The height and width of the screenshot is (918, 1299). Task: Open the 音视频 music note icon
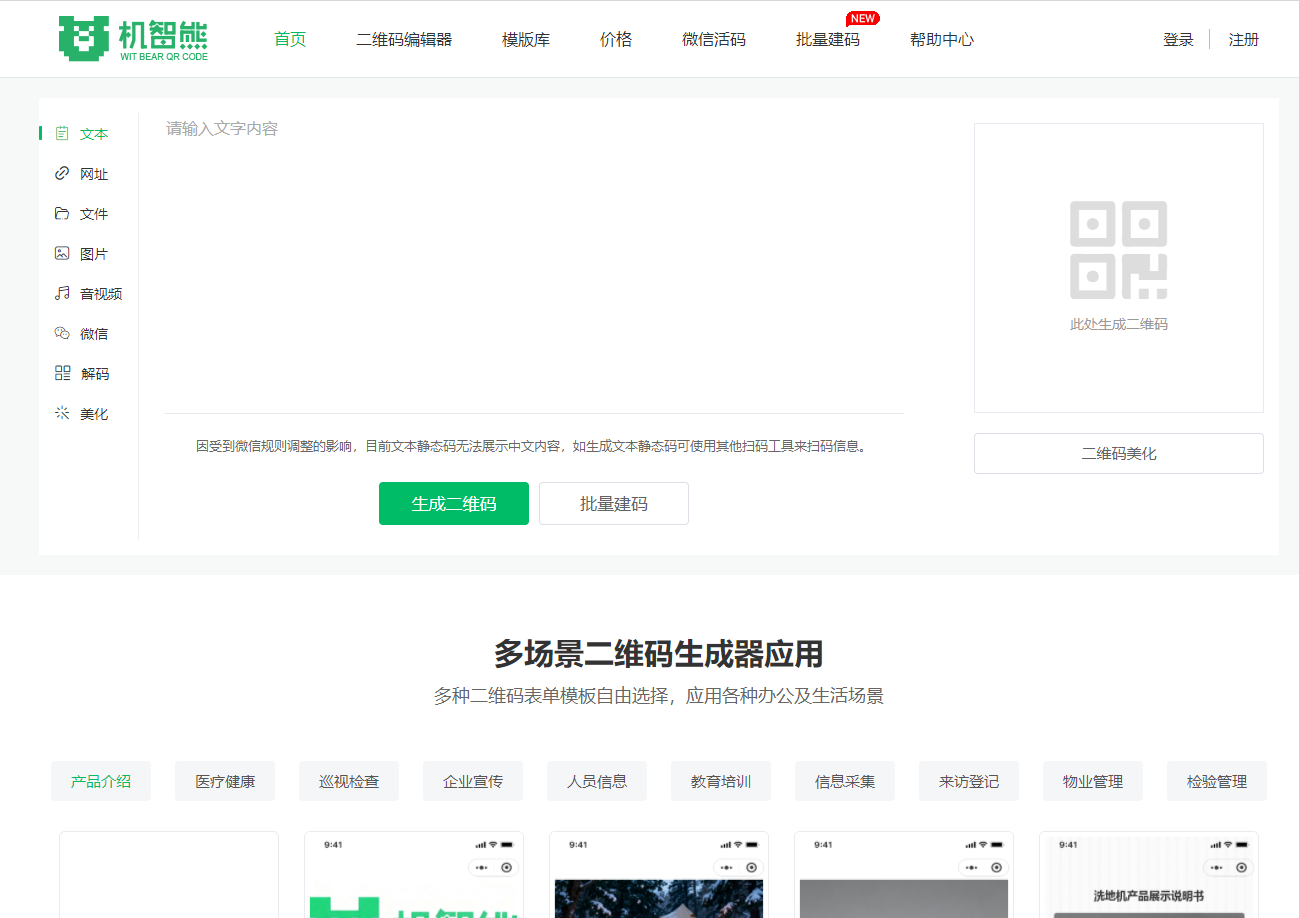coord(62,293)
